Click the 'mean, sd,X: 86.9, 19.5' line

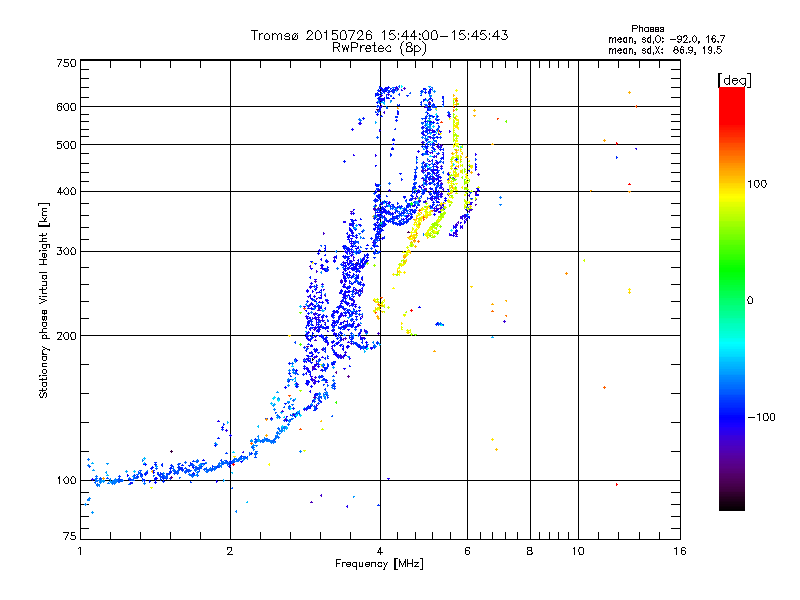[x=665, y=50]
